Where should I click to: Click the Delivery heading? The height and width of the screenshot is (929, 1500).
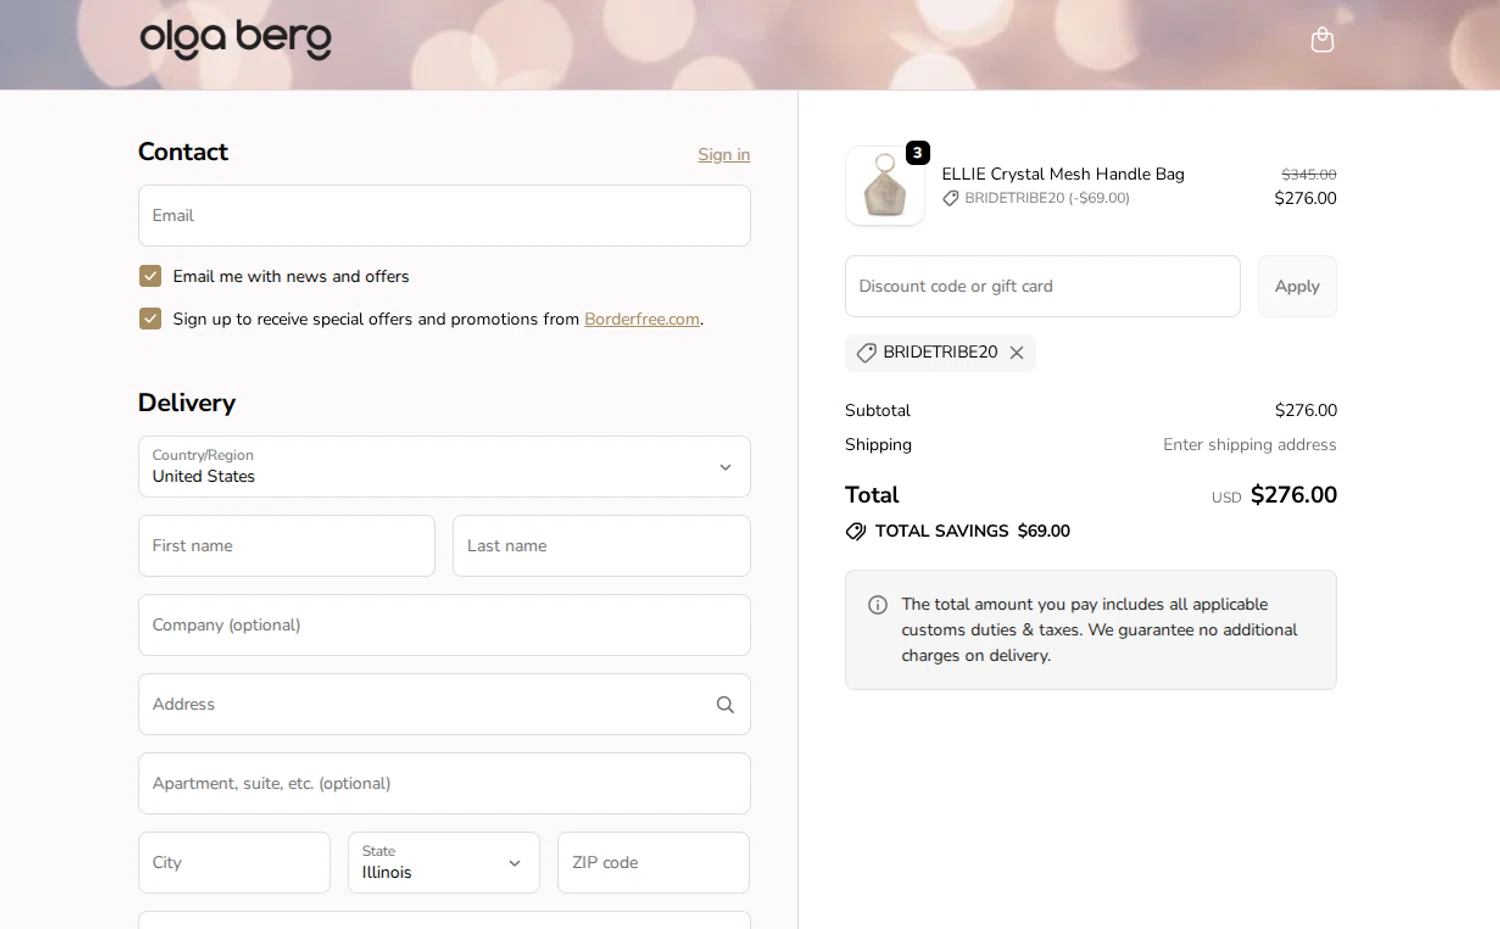tap(187, 403)
